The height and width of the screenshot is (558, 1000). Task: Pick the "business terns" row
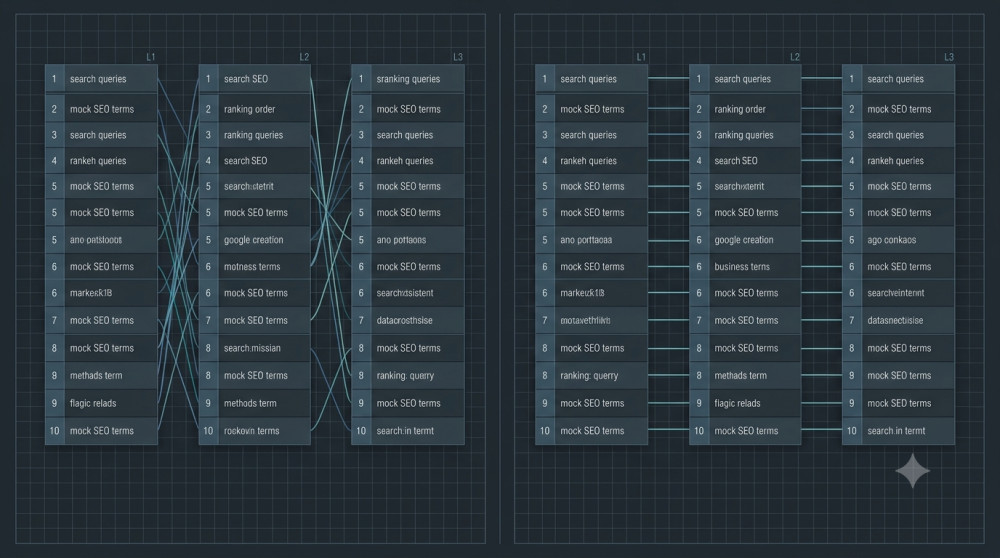745,267
